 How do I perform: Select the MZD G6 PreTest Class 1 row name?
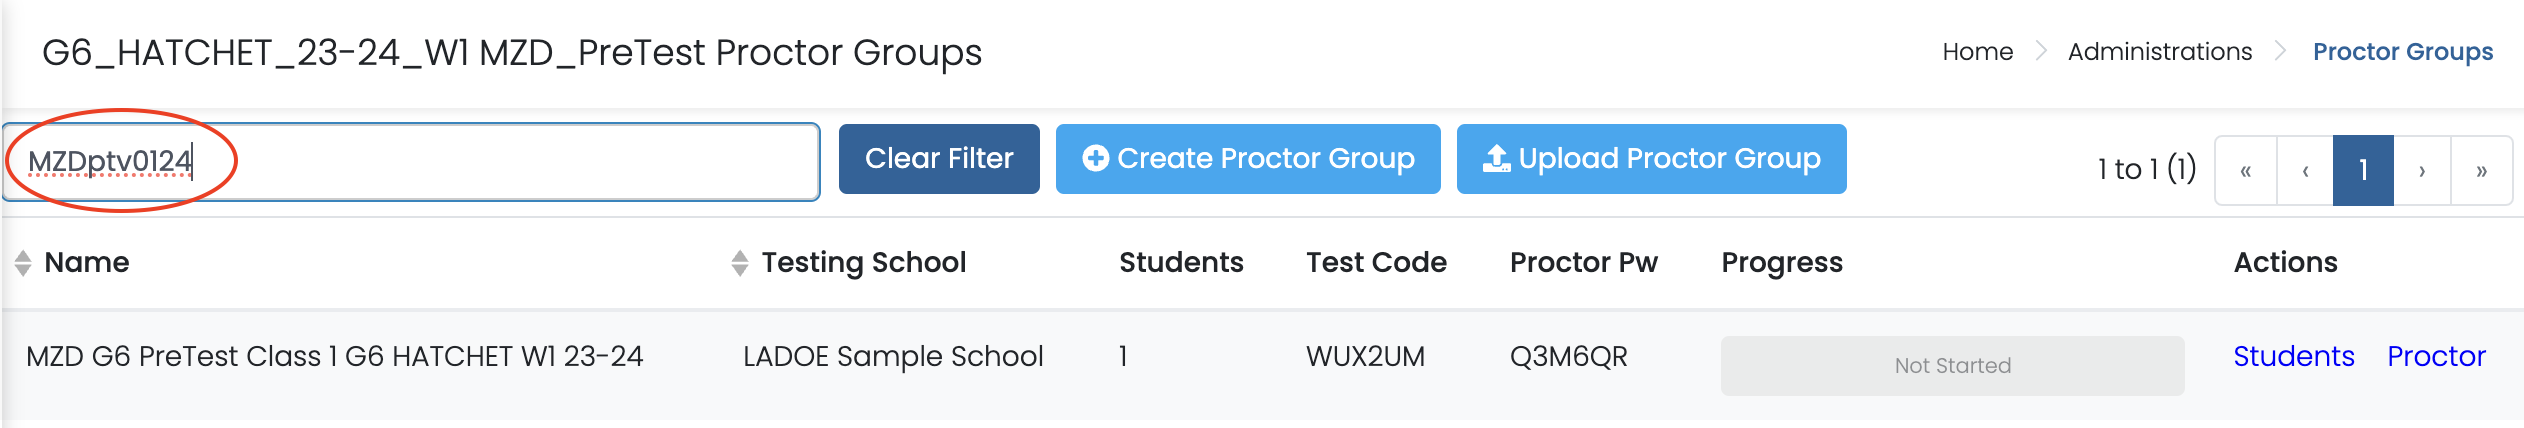(334, 357)
